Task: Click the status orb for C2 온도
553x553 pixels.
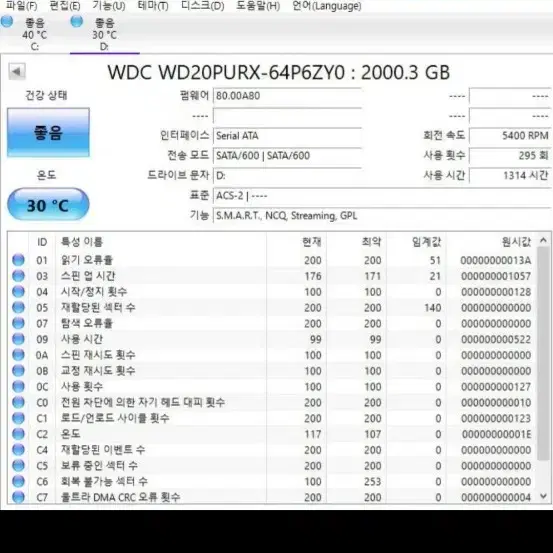Action: (x=18, y=434)
